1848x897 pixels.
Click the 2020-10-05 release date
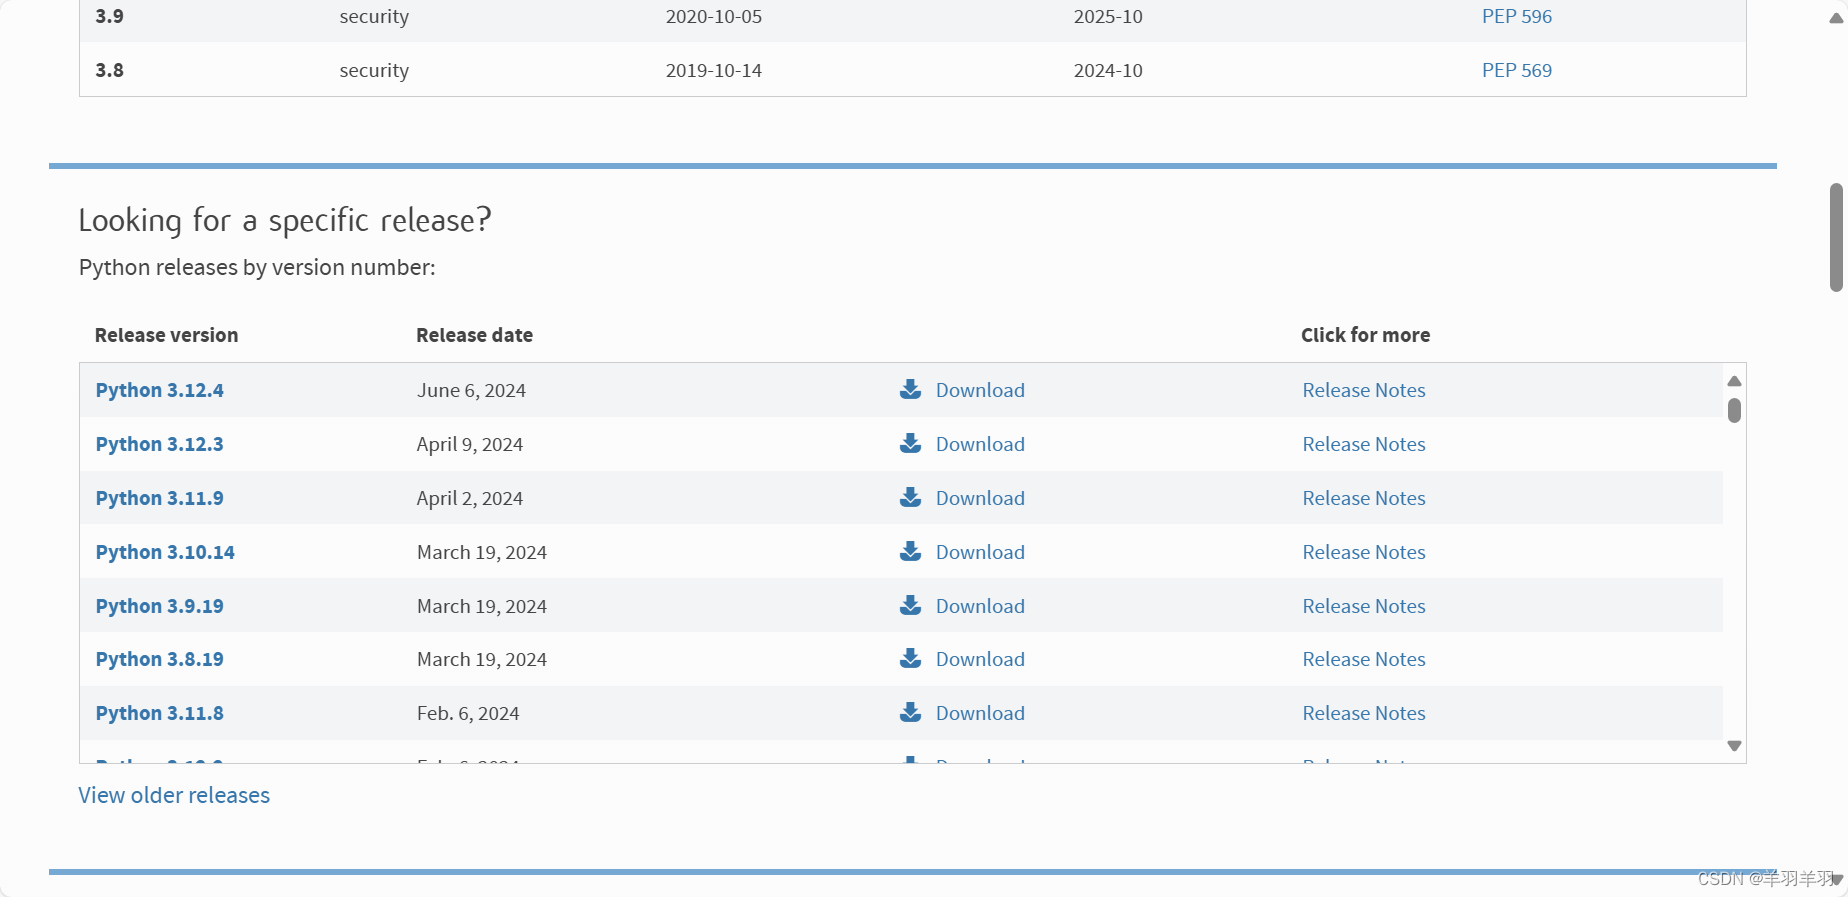click(x=714, y=16)
